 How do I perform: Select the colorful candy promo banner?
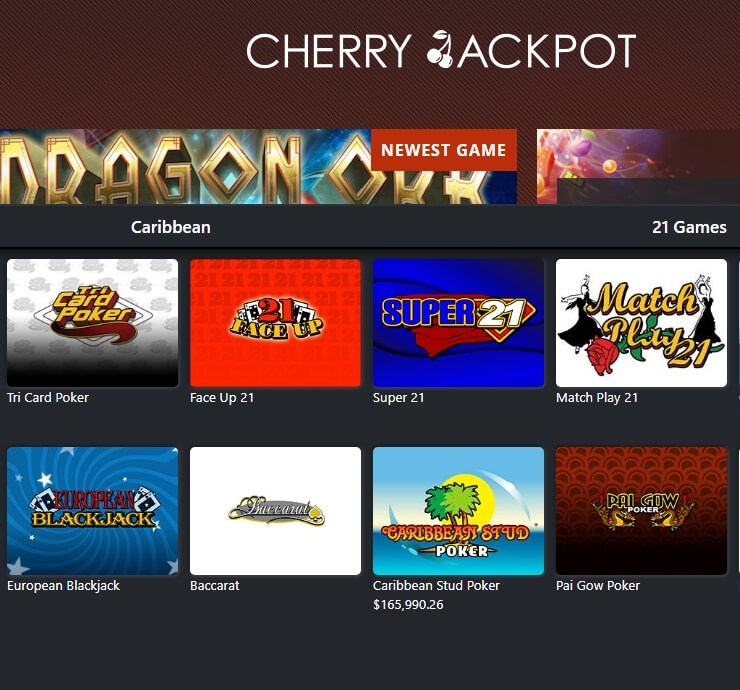pos(639,167)
